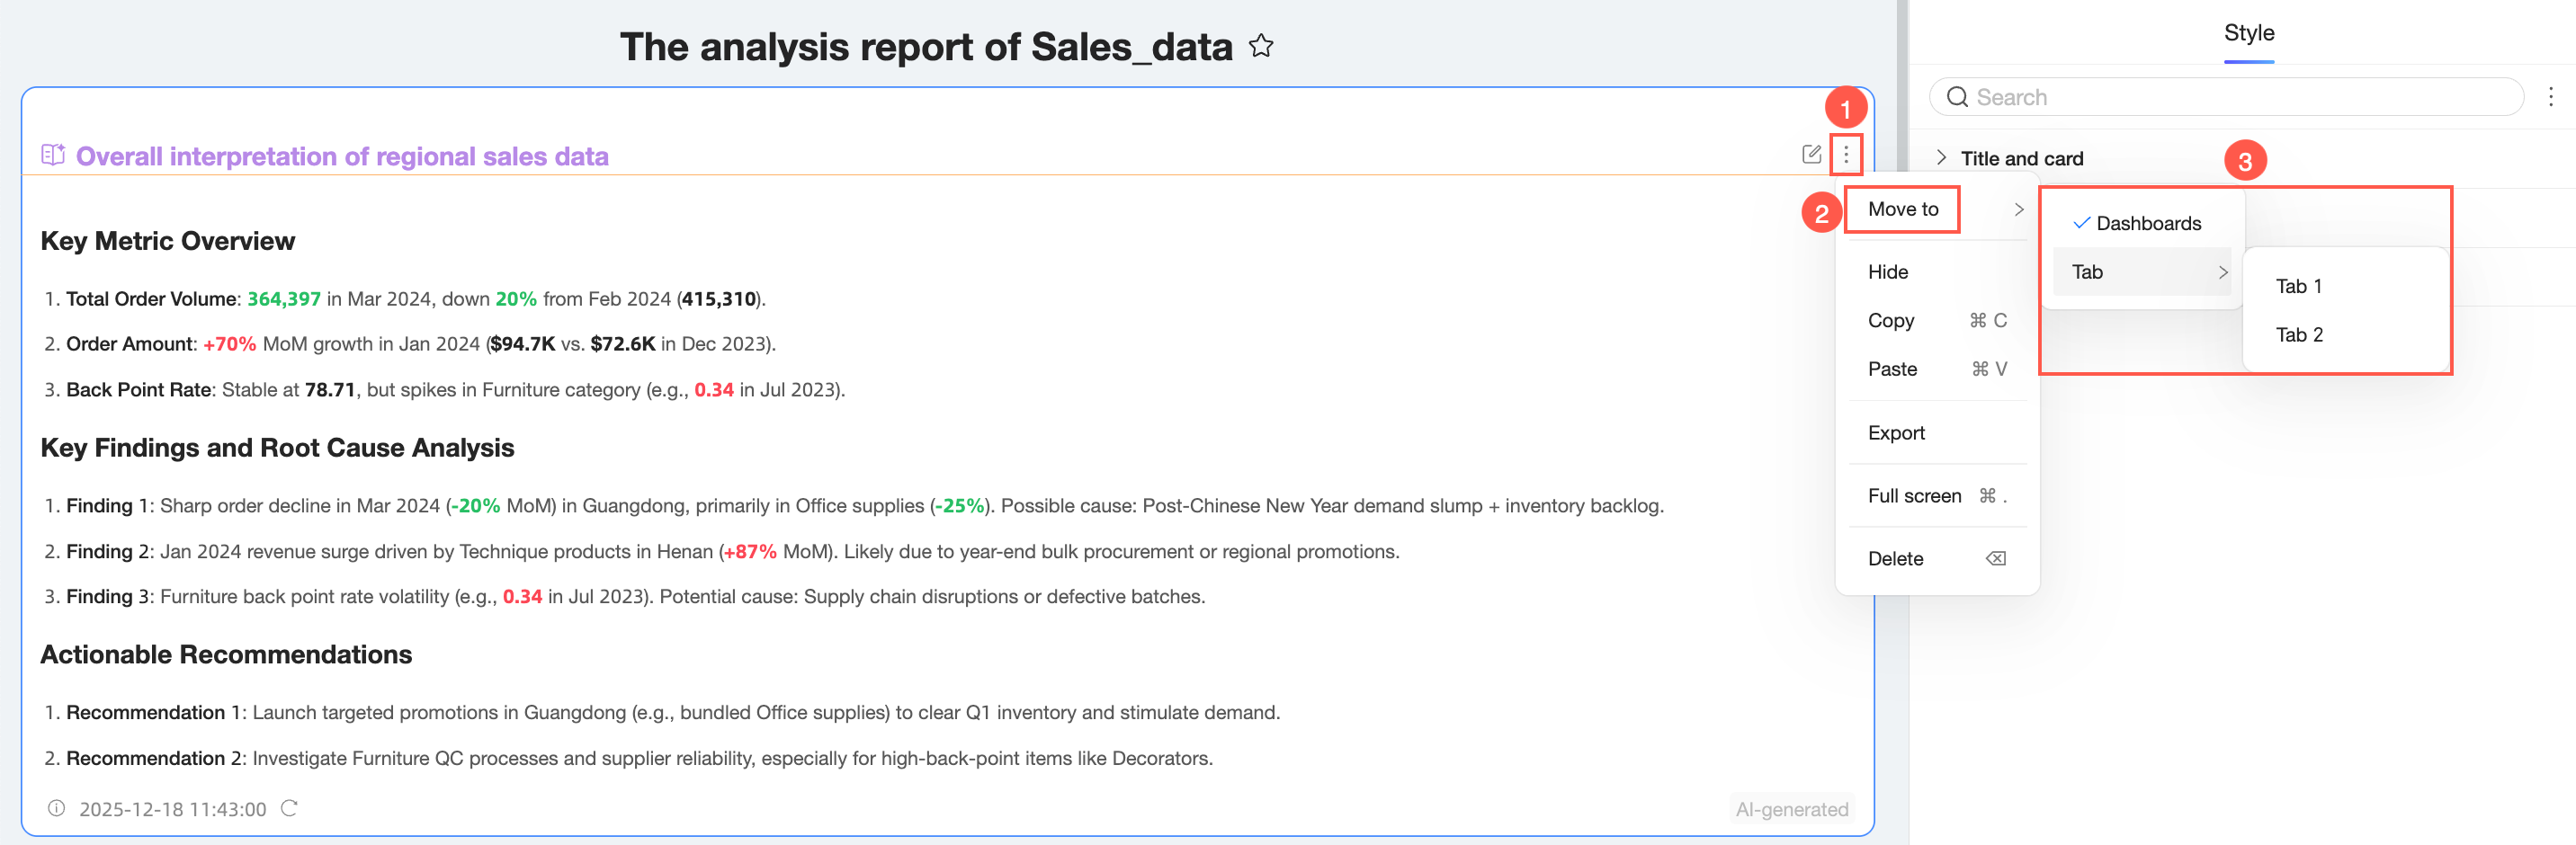The height and width of the screenshot is (845, 2576).
Task: Click the favorite star next to report title
Action: point(1261,46)
